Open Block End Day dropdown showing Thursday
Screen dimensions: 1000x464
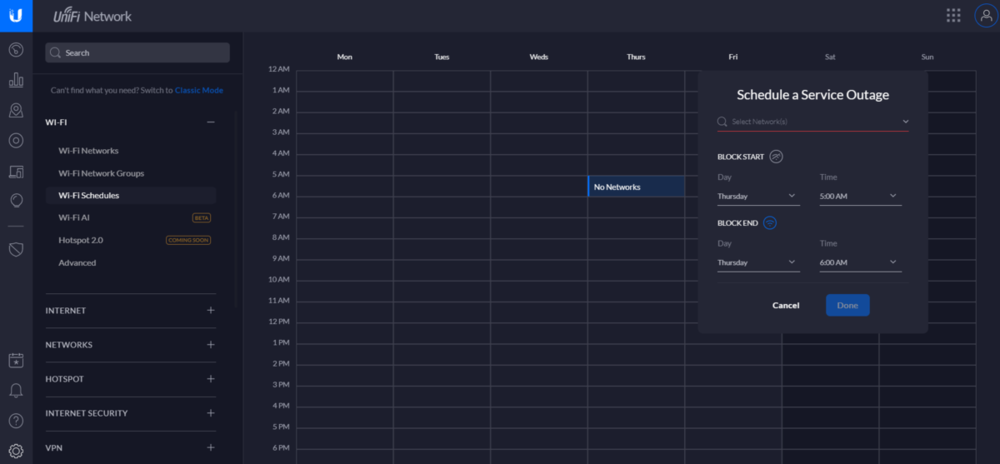[758, 263]
